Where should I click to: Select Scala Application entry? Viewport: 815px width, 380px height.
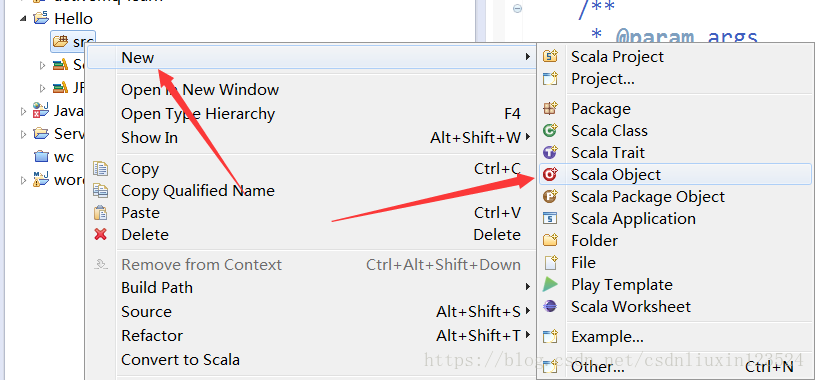pos(633,218)
